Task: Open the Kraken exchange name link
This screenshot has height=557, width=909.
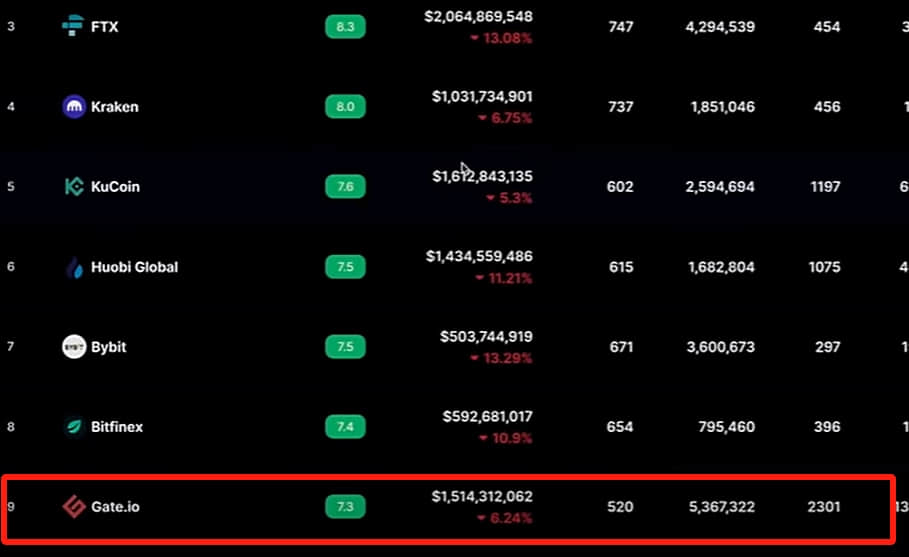Action: coord(115,107)
